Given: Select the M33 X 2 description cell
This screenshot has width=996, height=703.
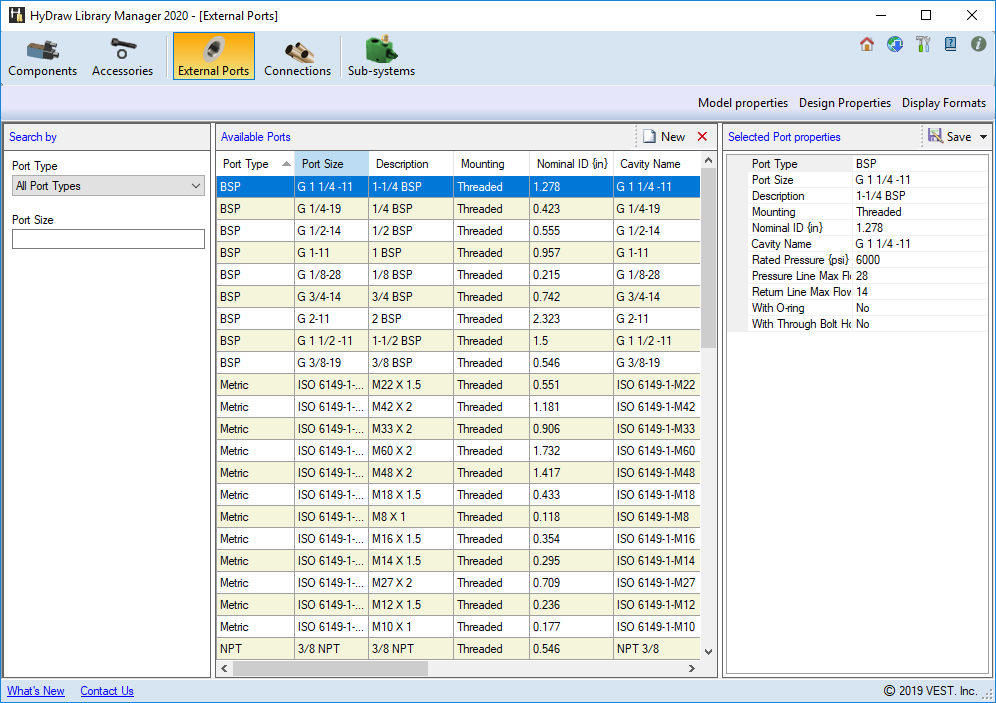Looking at the screenshot, I should click(411, 429).
